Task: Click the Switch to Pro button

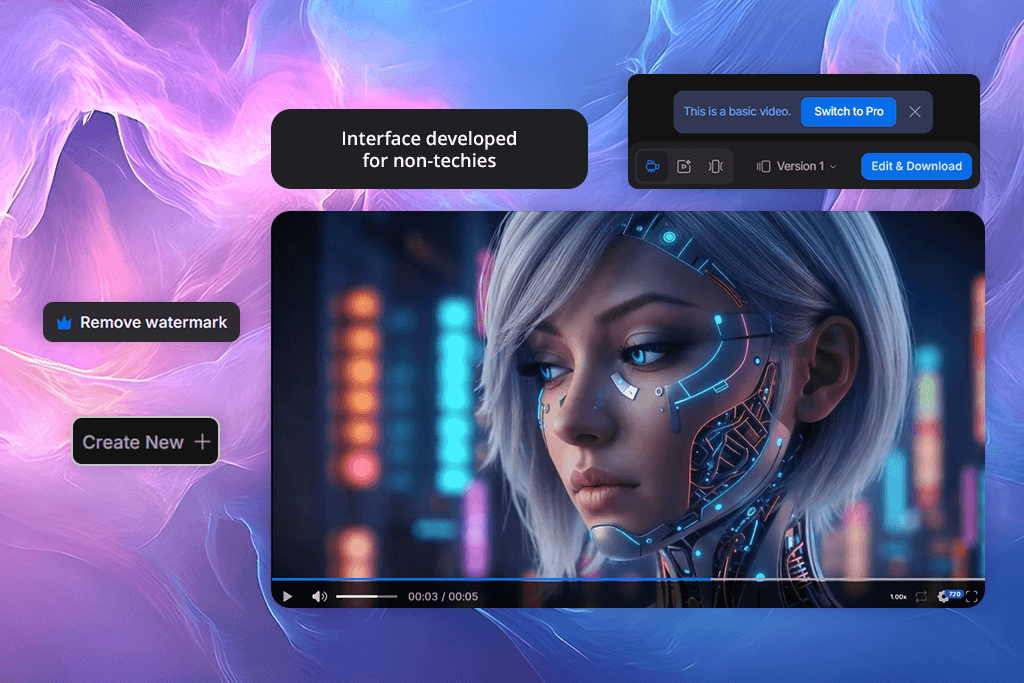Action: click(x=848, y=112)
